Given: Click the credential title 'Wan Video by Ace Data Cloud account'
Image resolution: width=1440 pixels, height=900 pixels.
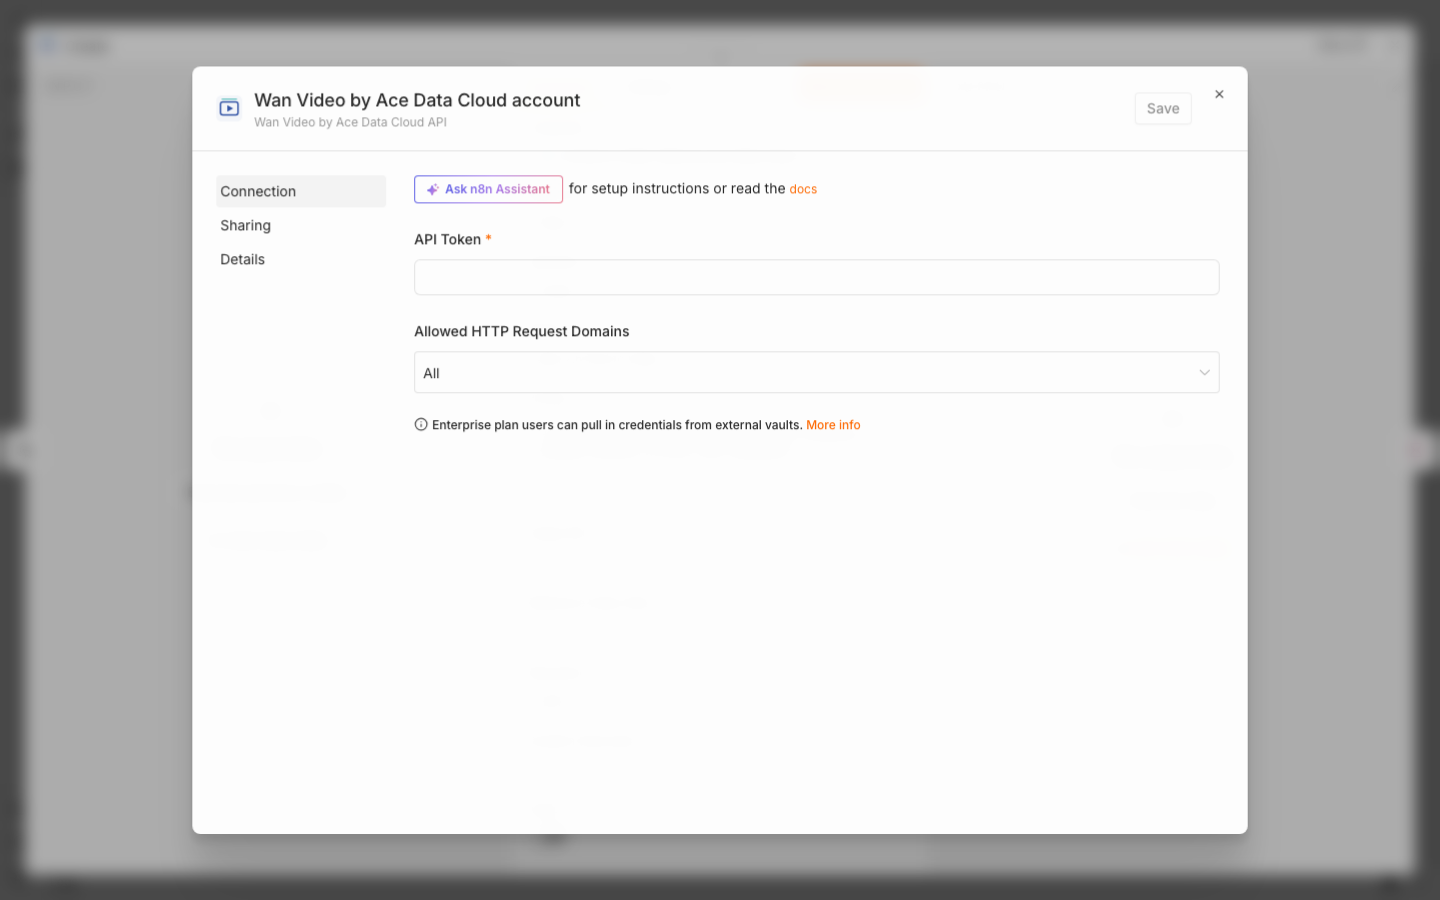Looking at the screenshot, I should click(x=417, y=100).
